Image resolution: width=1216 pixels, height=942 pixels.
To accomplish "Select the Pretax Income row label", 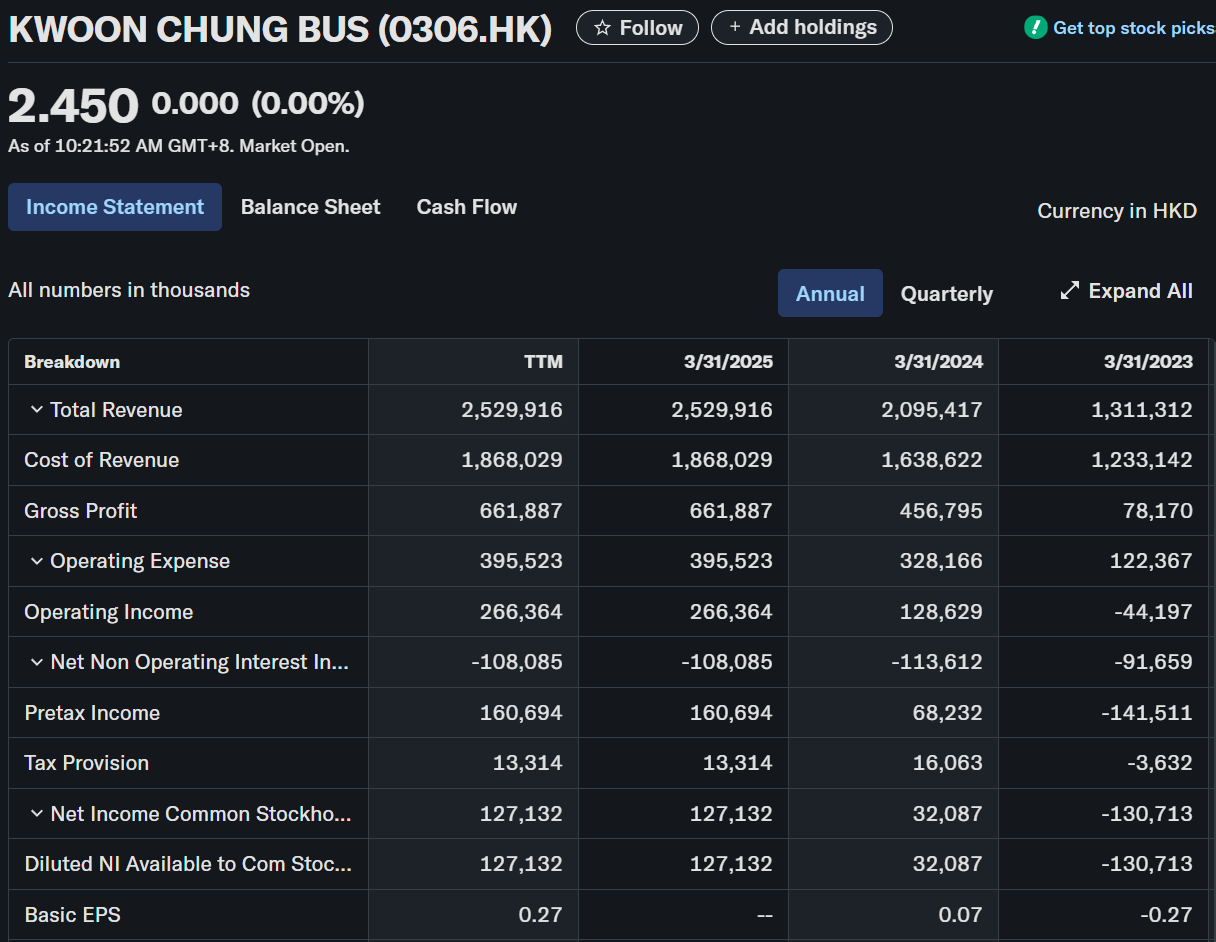I will tap(92, 713).
